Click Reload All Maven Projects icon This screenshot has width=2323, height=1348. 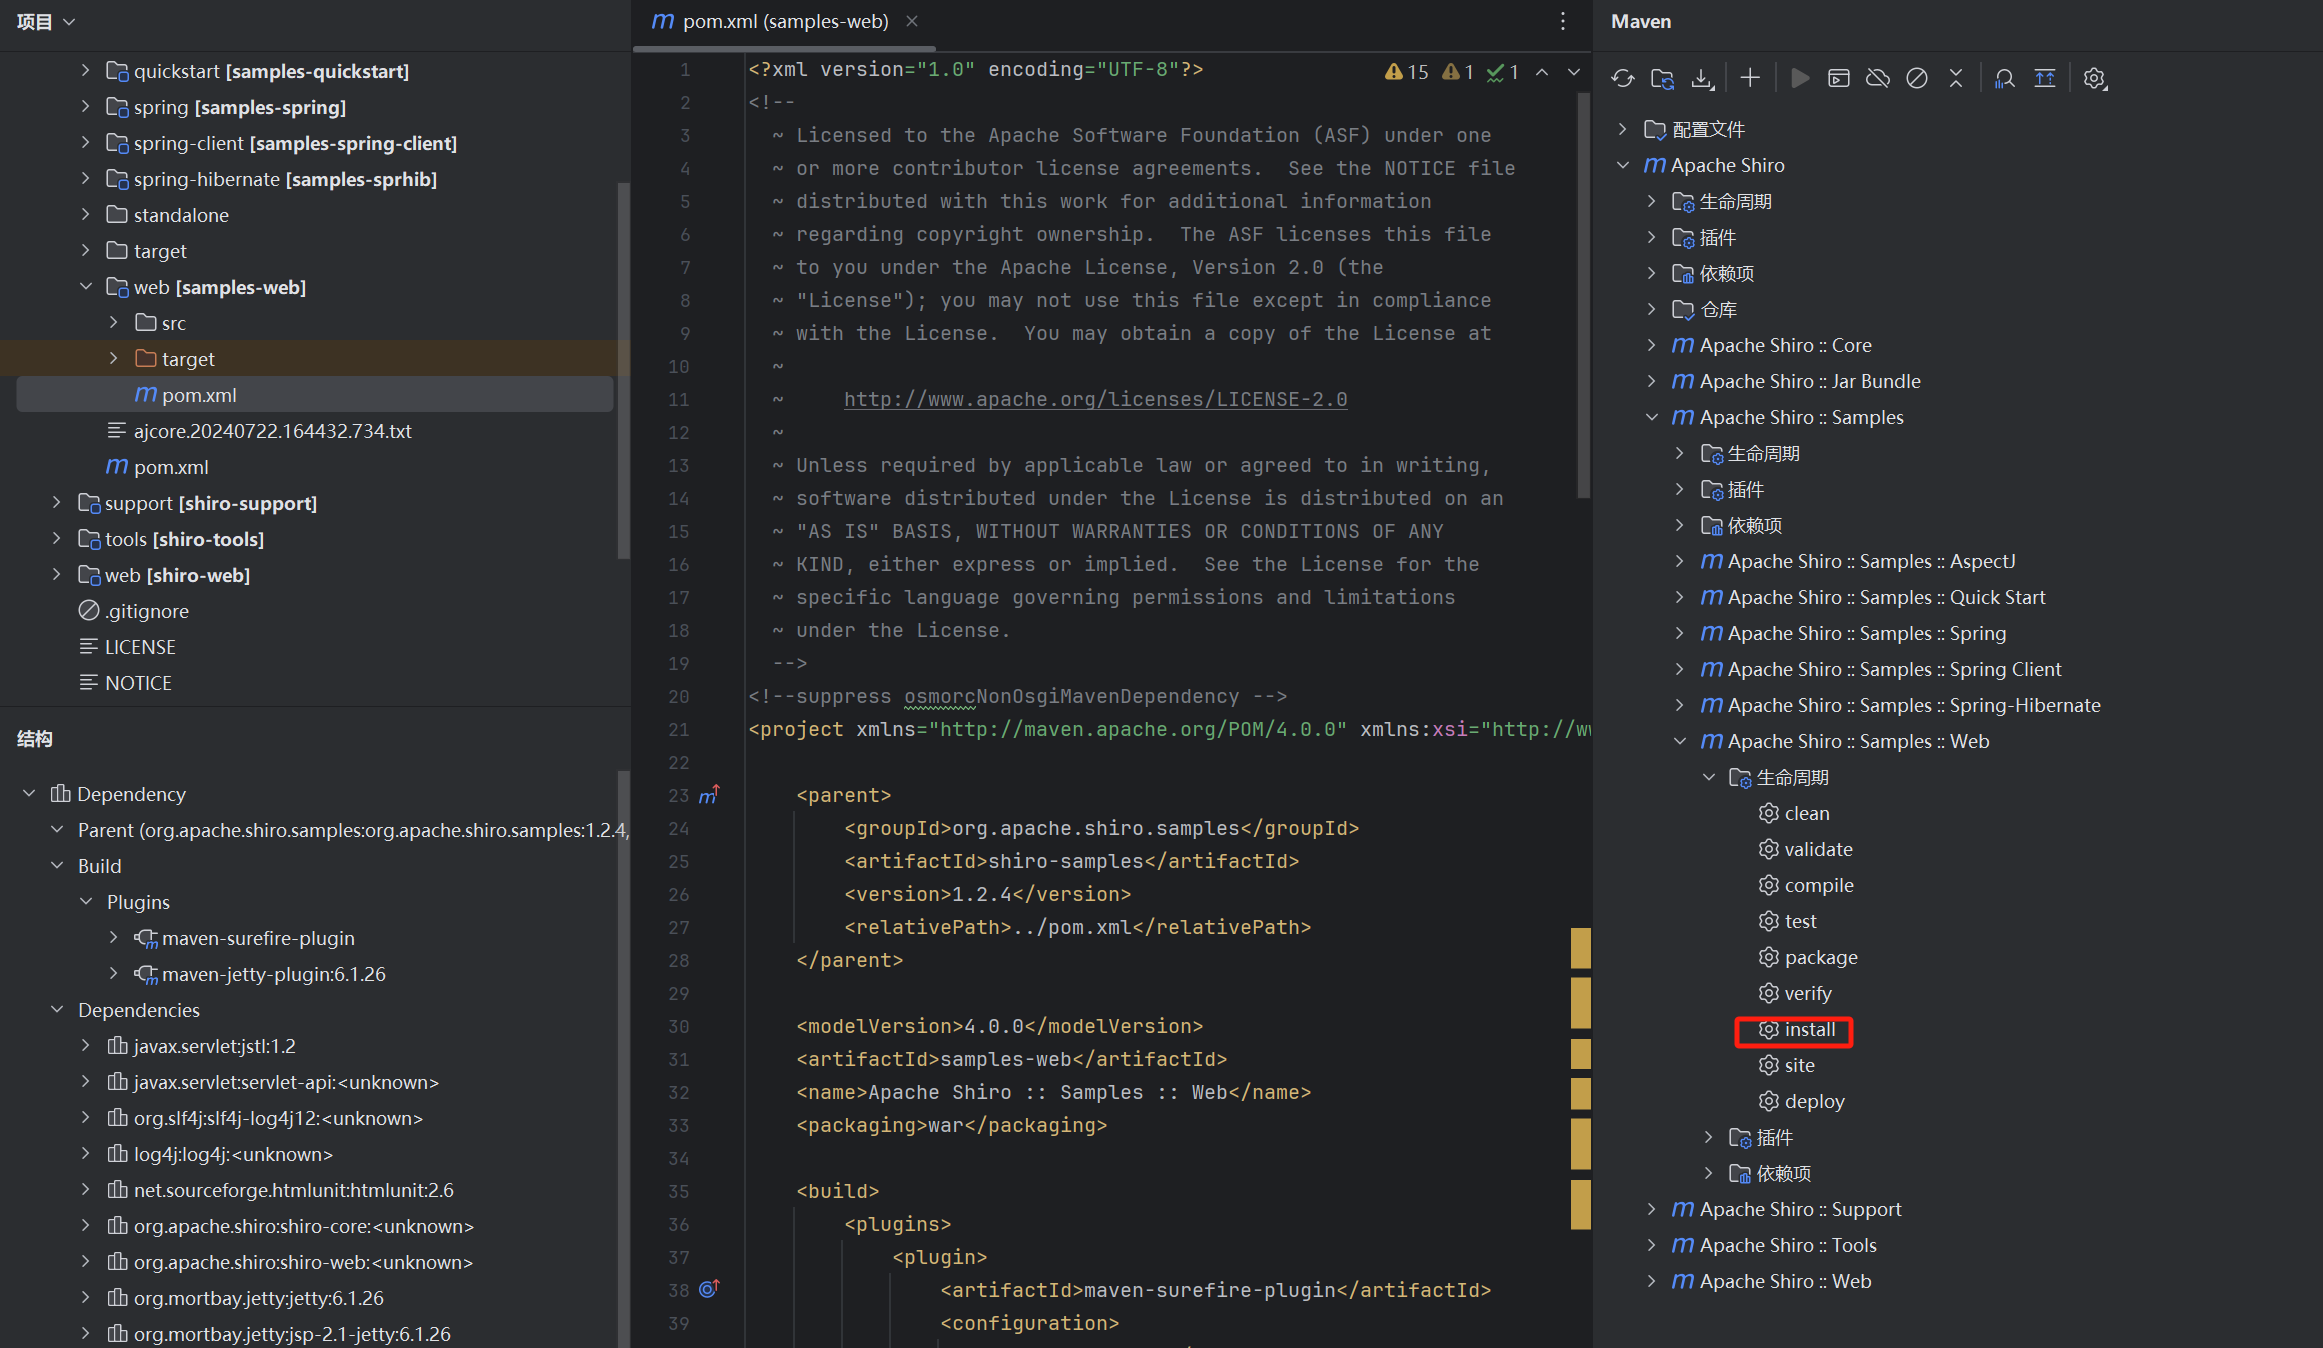1622,78
